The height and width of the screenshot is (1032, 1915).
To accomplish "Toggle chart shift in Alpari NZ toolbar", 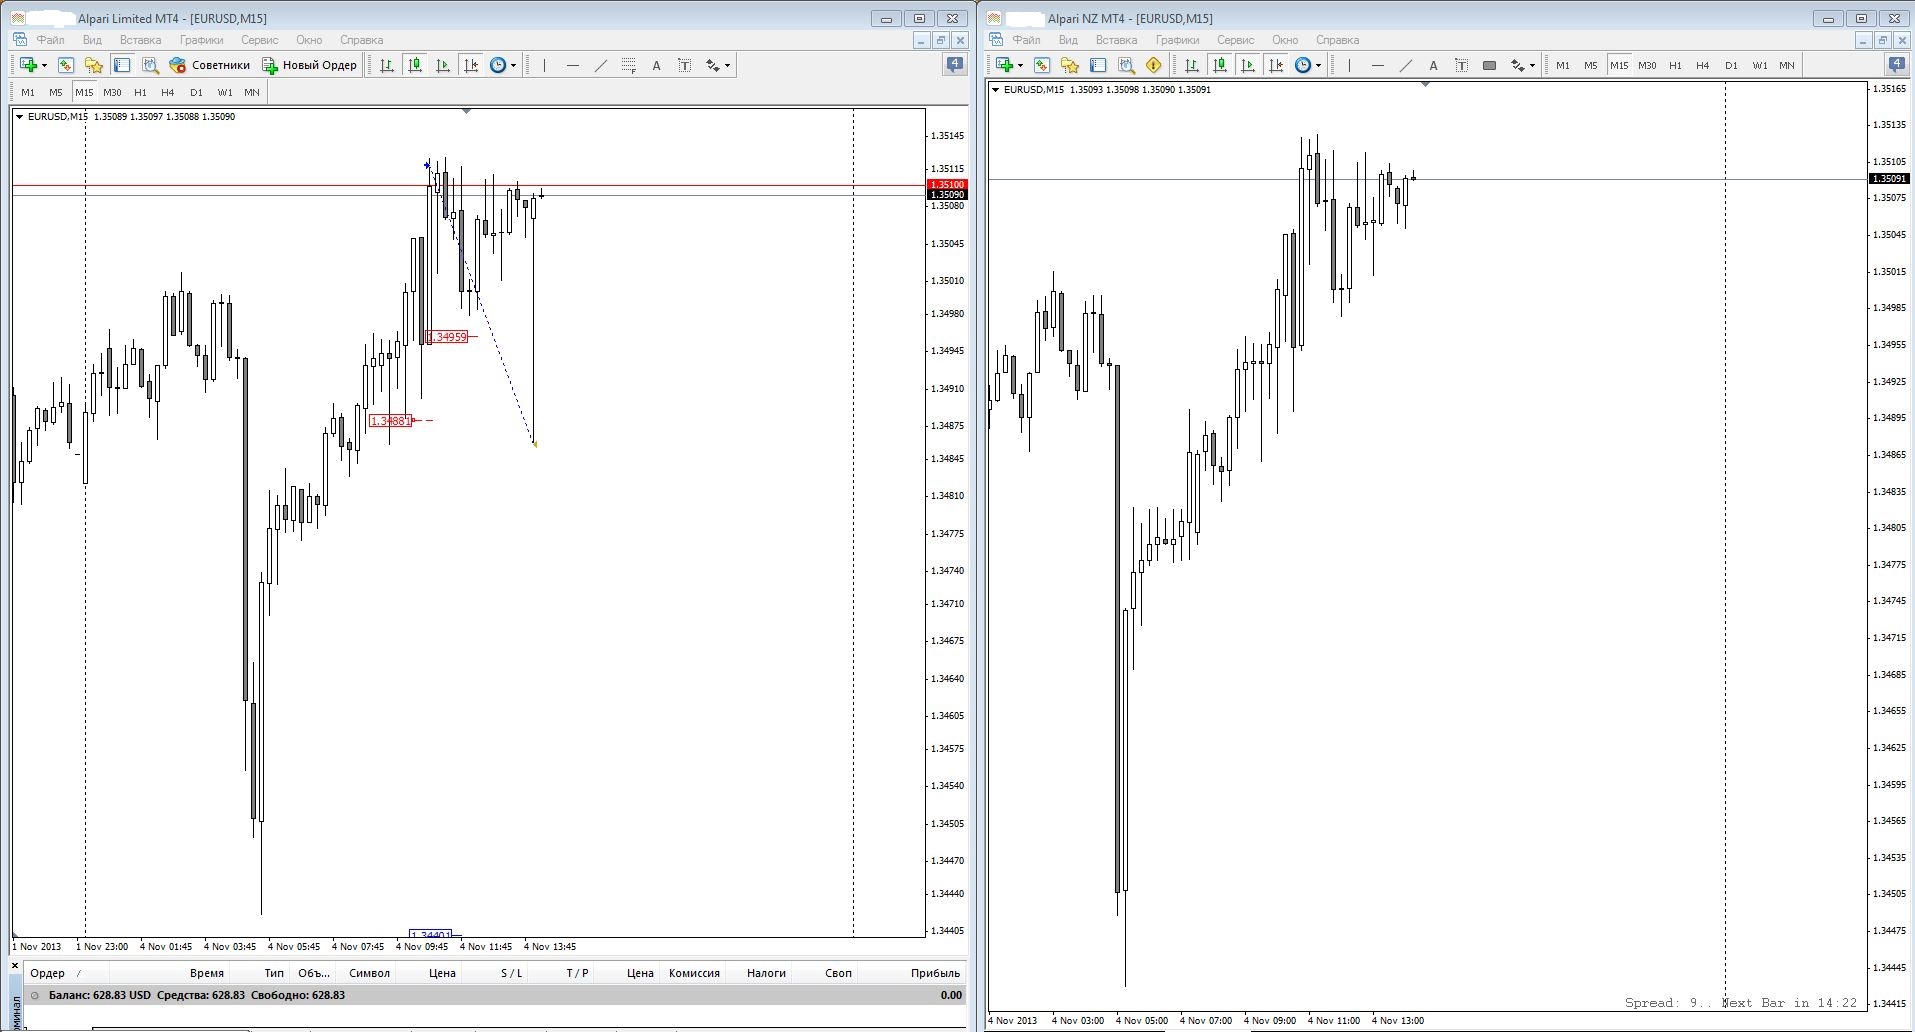I will [x=1276, y=65].
